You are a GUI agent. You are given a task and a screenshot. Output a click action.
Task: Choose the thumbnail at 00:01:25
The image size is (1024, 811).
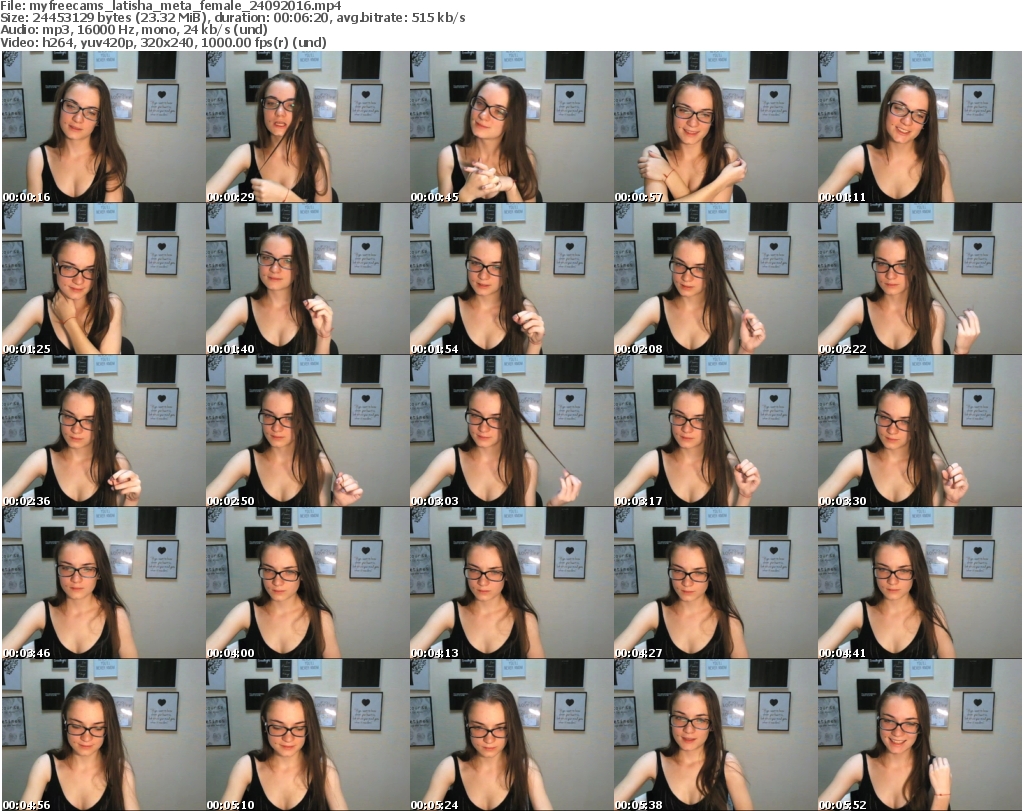103,279
